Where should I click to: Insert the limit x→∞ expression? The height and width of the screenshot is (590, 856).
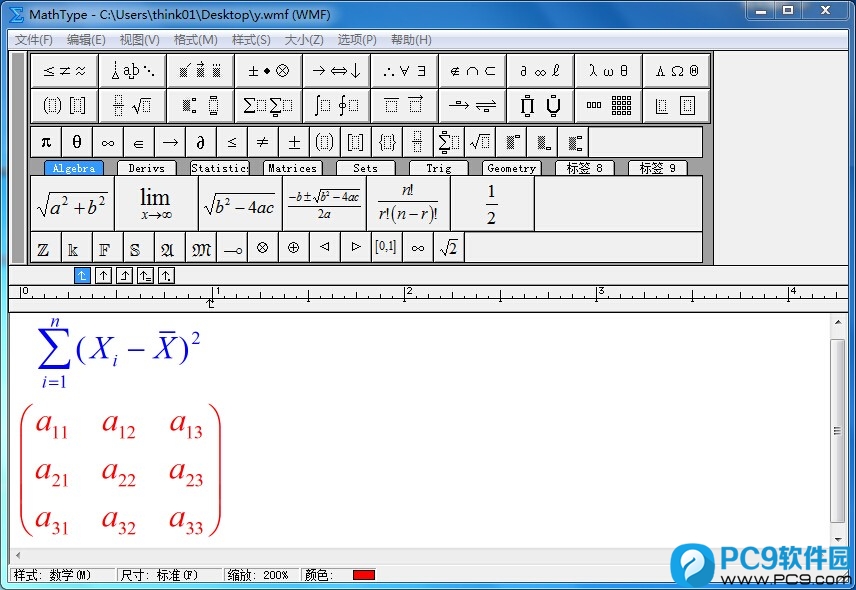coord(156,204)
